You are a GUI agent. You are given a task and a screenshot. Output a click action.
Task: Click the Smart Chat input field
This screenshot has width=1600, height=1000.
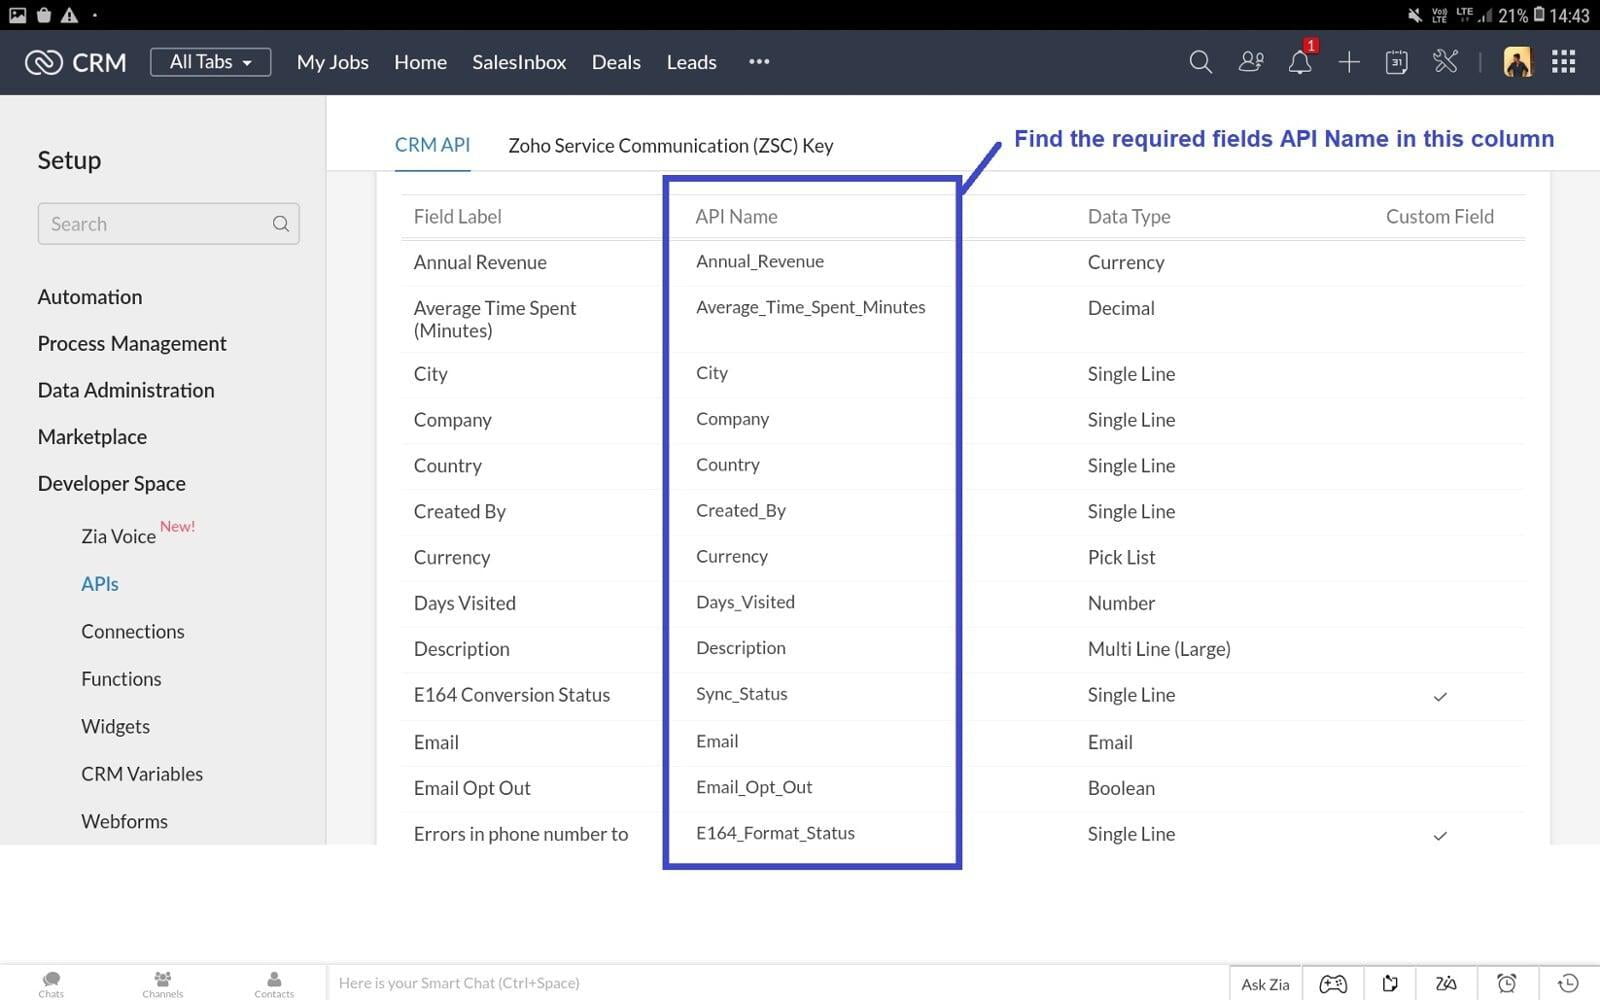pyautogui.click(x=777, y=983)
